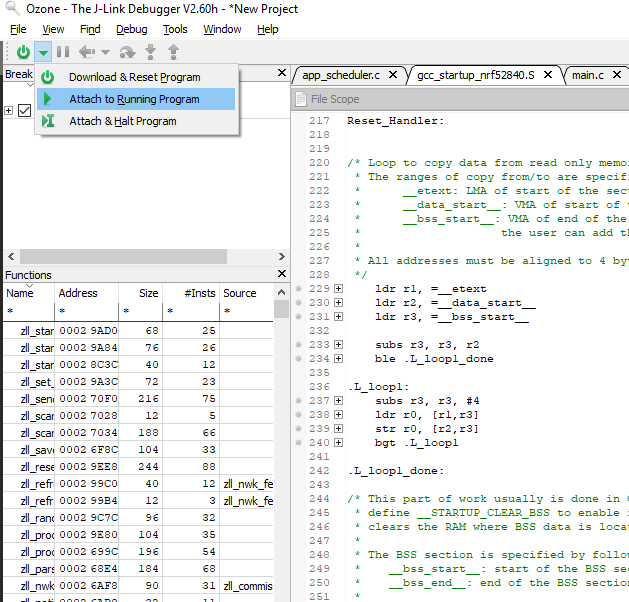The height and width of the screenshot is (602, 629).
Task: Sort Functions by #Insts column
Action: [x=191, y=293]
